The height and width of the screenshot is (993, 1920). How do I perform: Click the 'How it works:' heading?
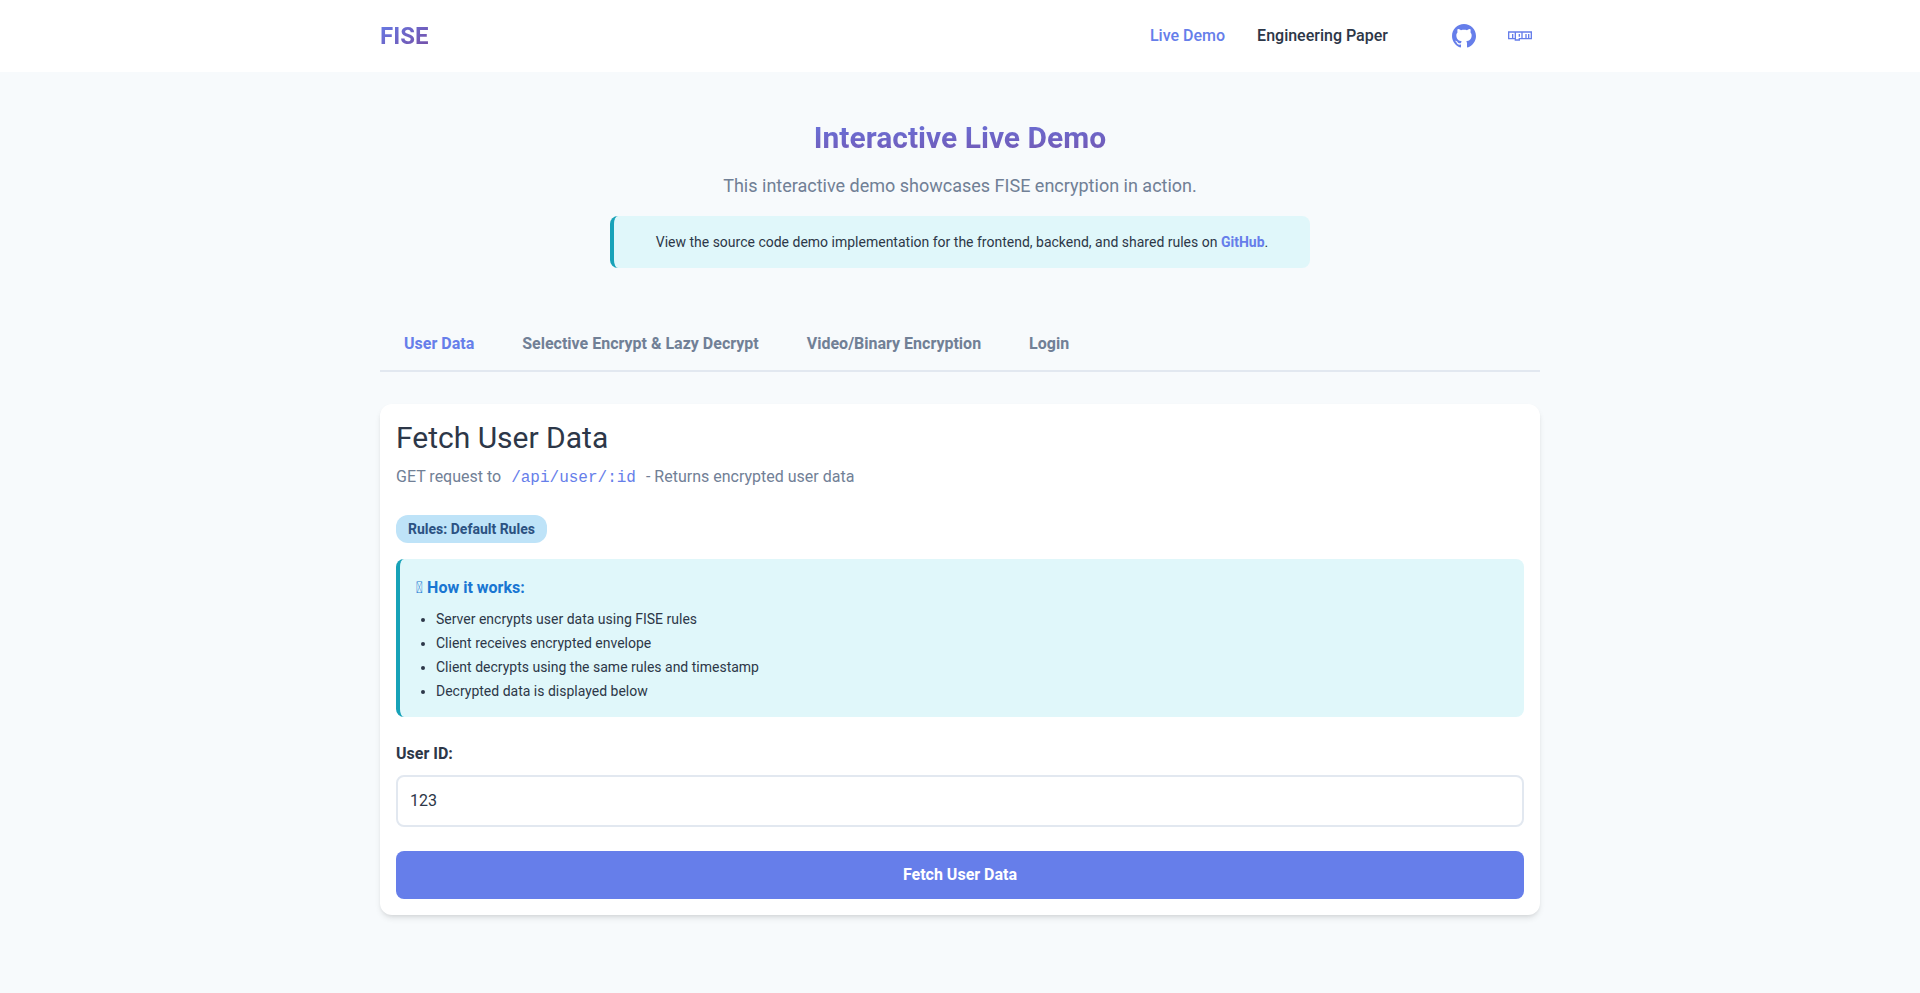pyautogui.click(x=470, y=588)
